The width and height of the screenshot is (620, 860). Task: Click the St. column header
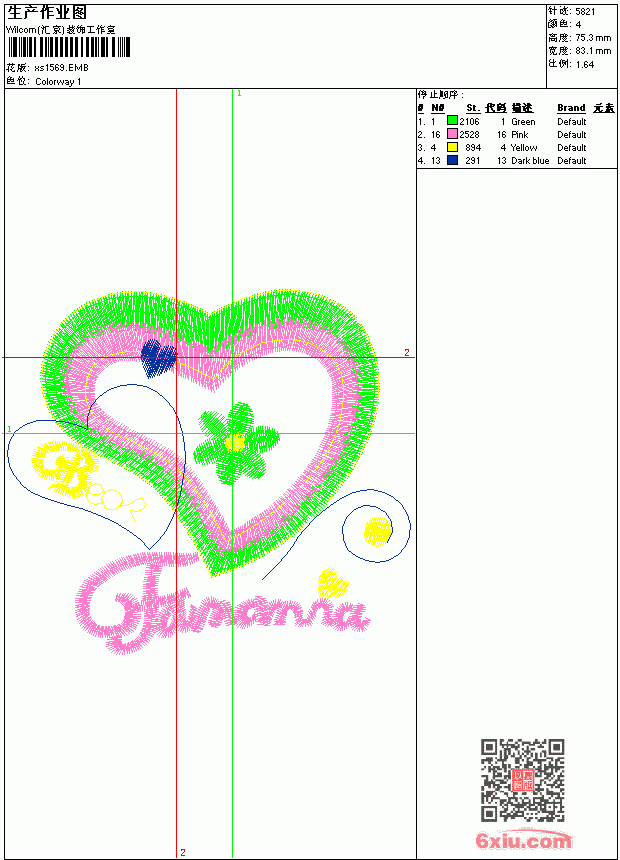[473, 108]
